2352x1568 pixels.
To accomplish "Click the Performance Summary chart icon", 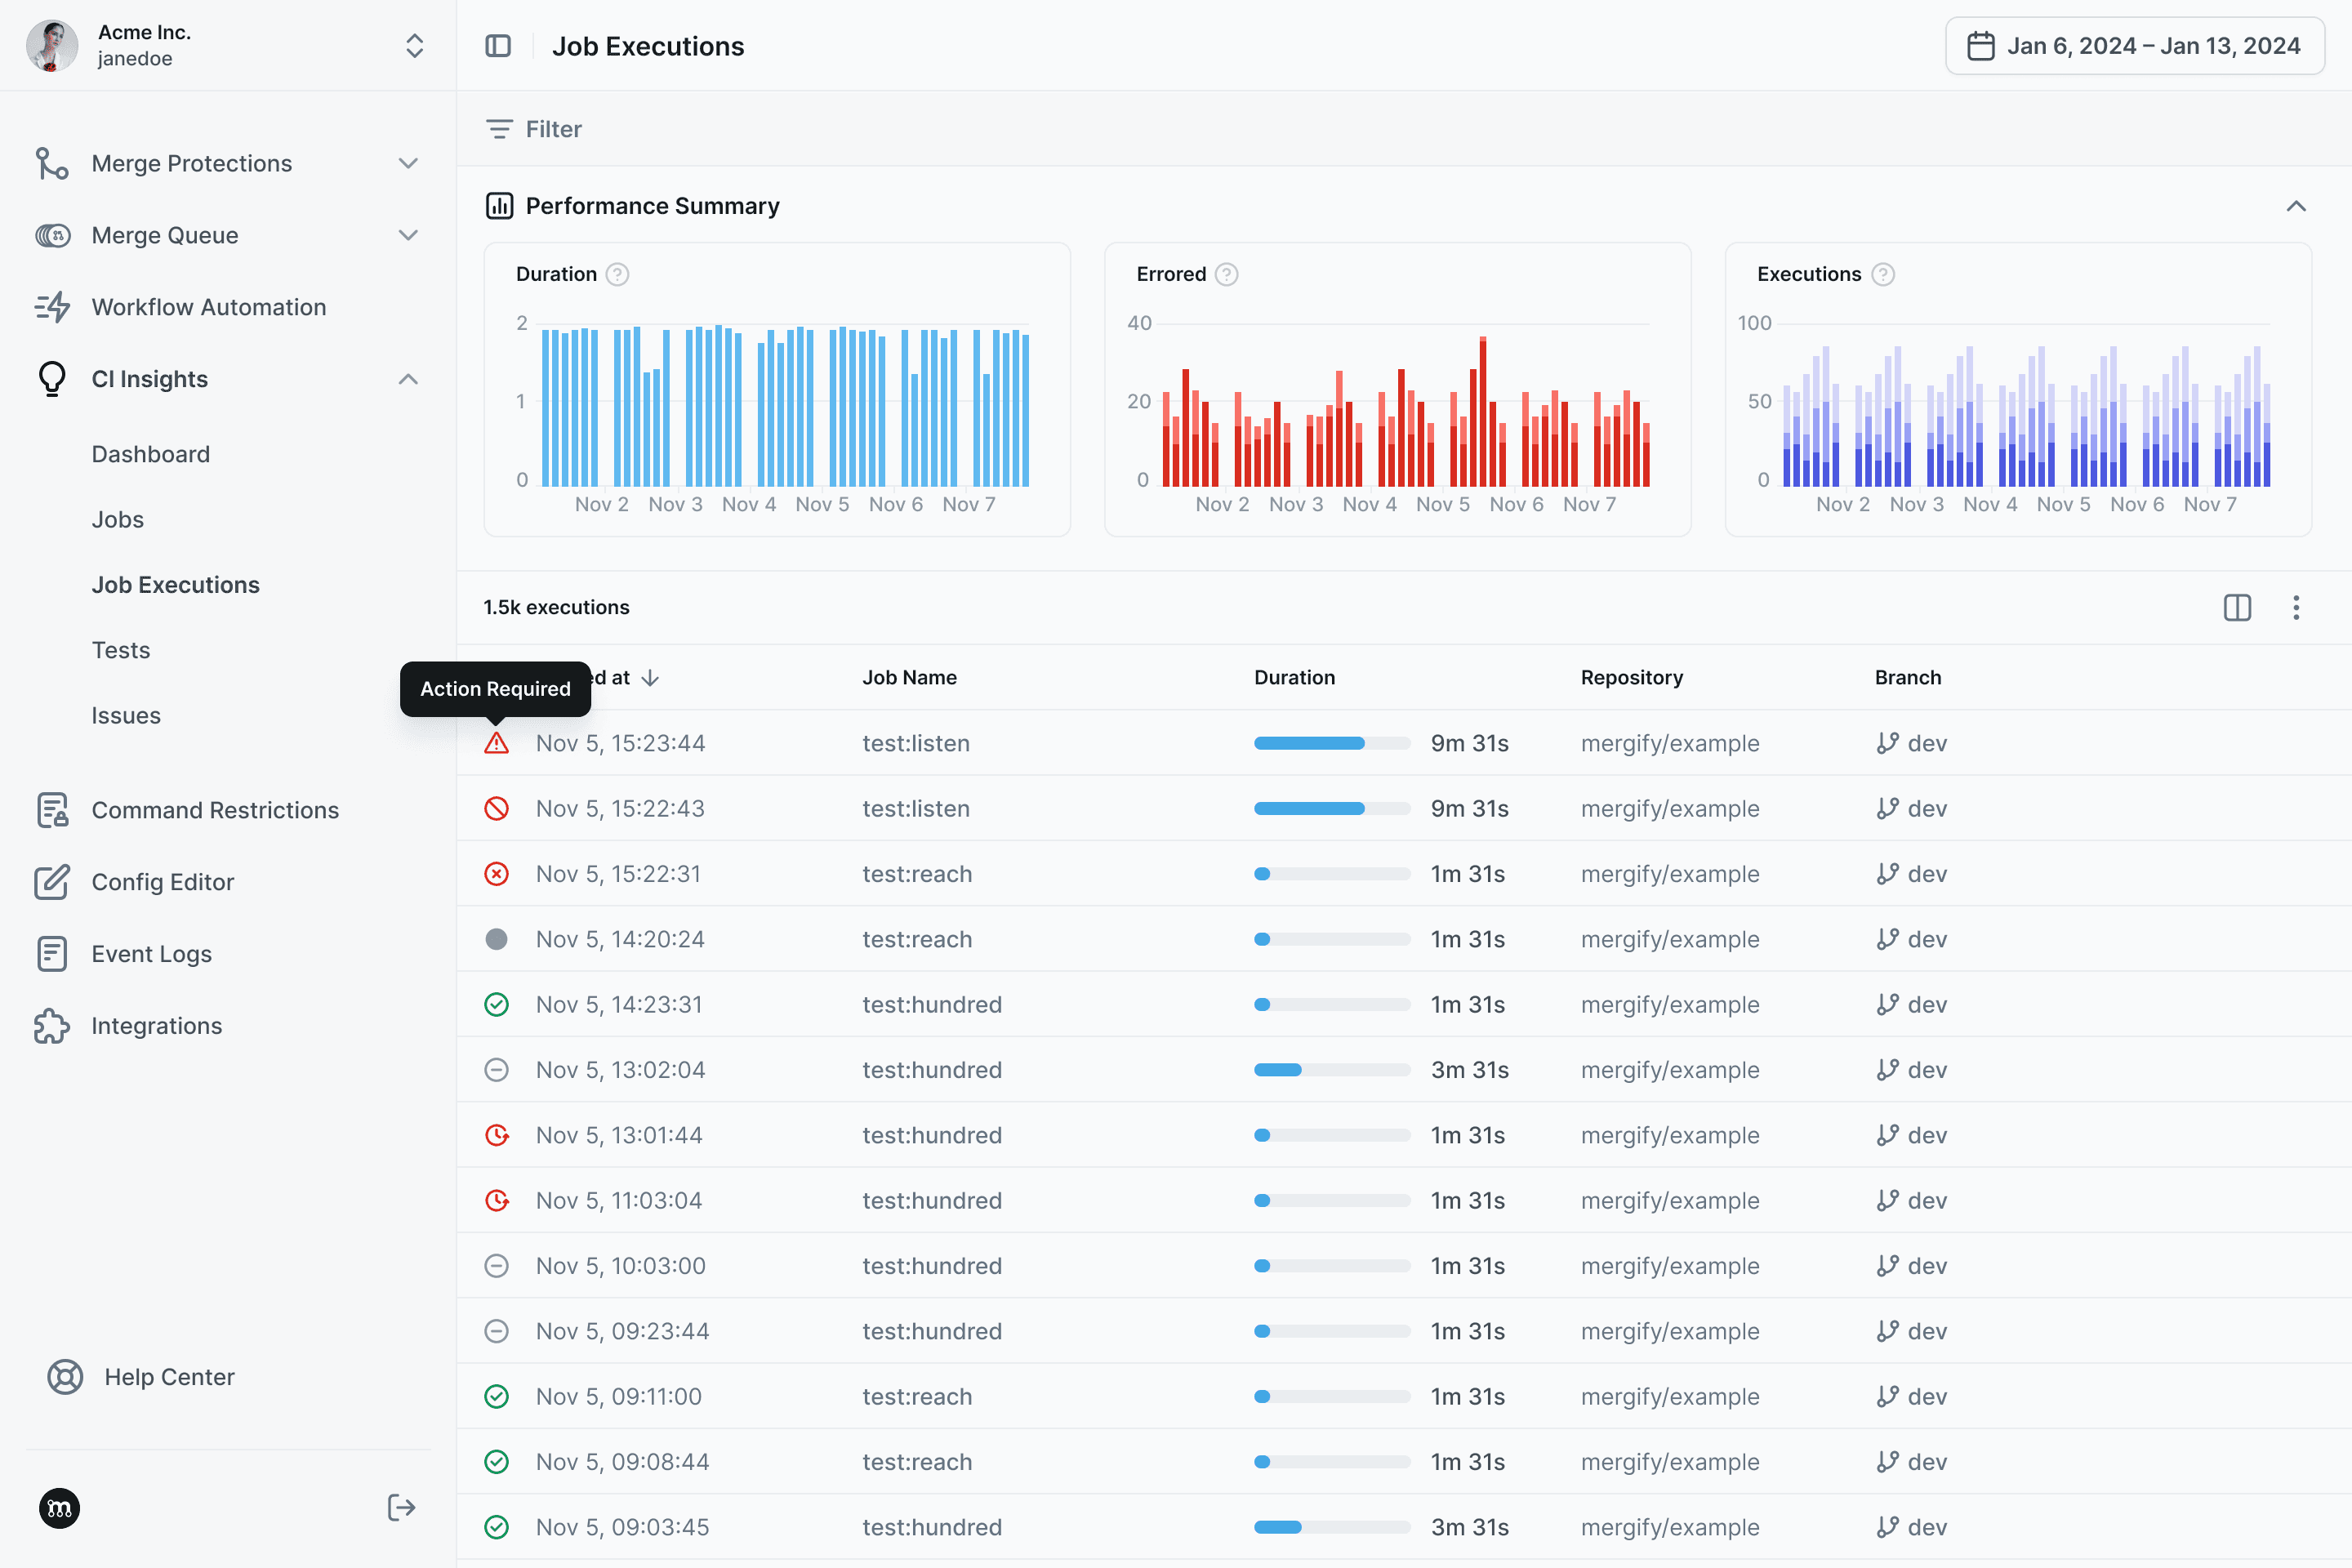I will (499, 206).
